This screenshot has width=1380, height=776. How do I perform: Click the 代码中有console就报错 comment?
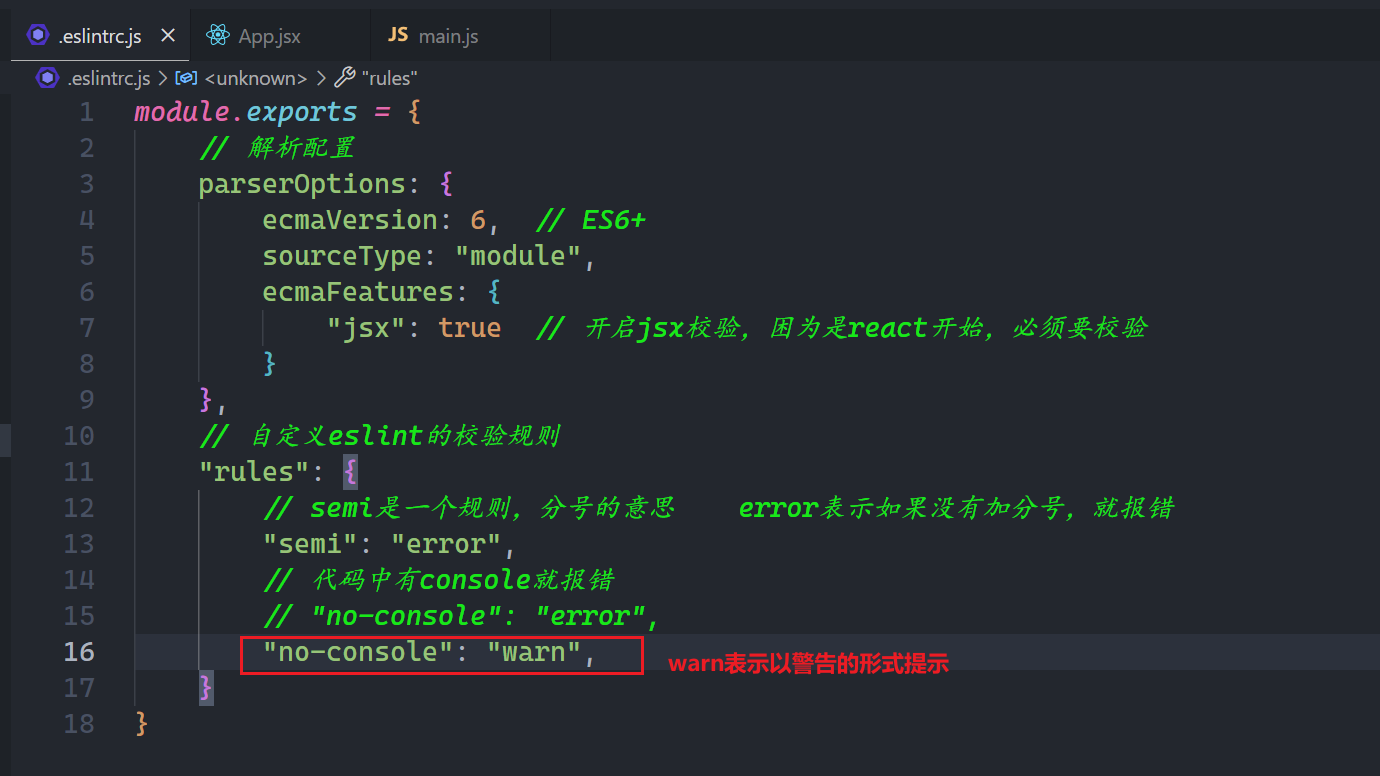click(439, 580)
